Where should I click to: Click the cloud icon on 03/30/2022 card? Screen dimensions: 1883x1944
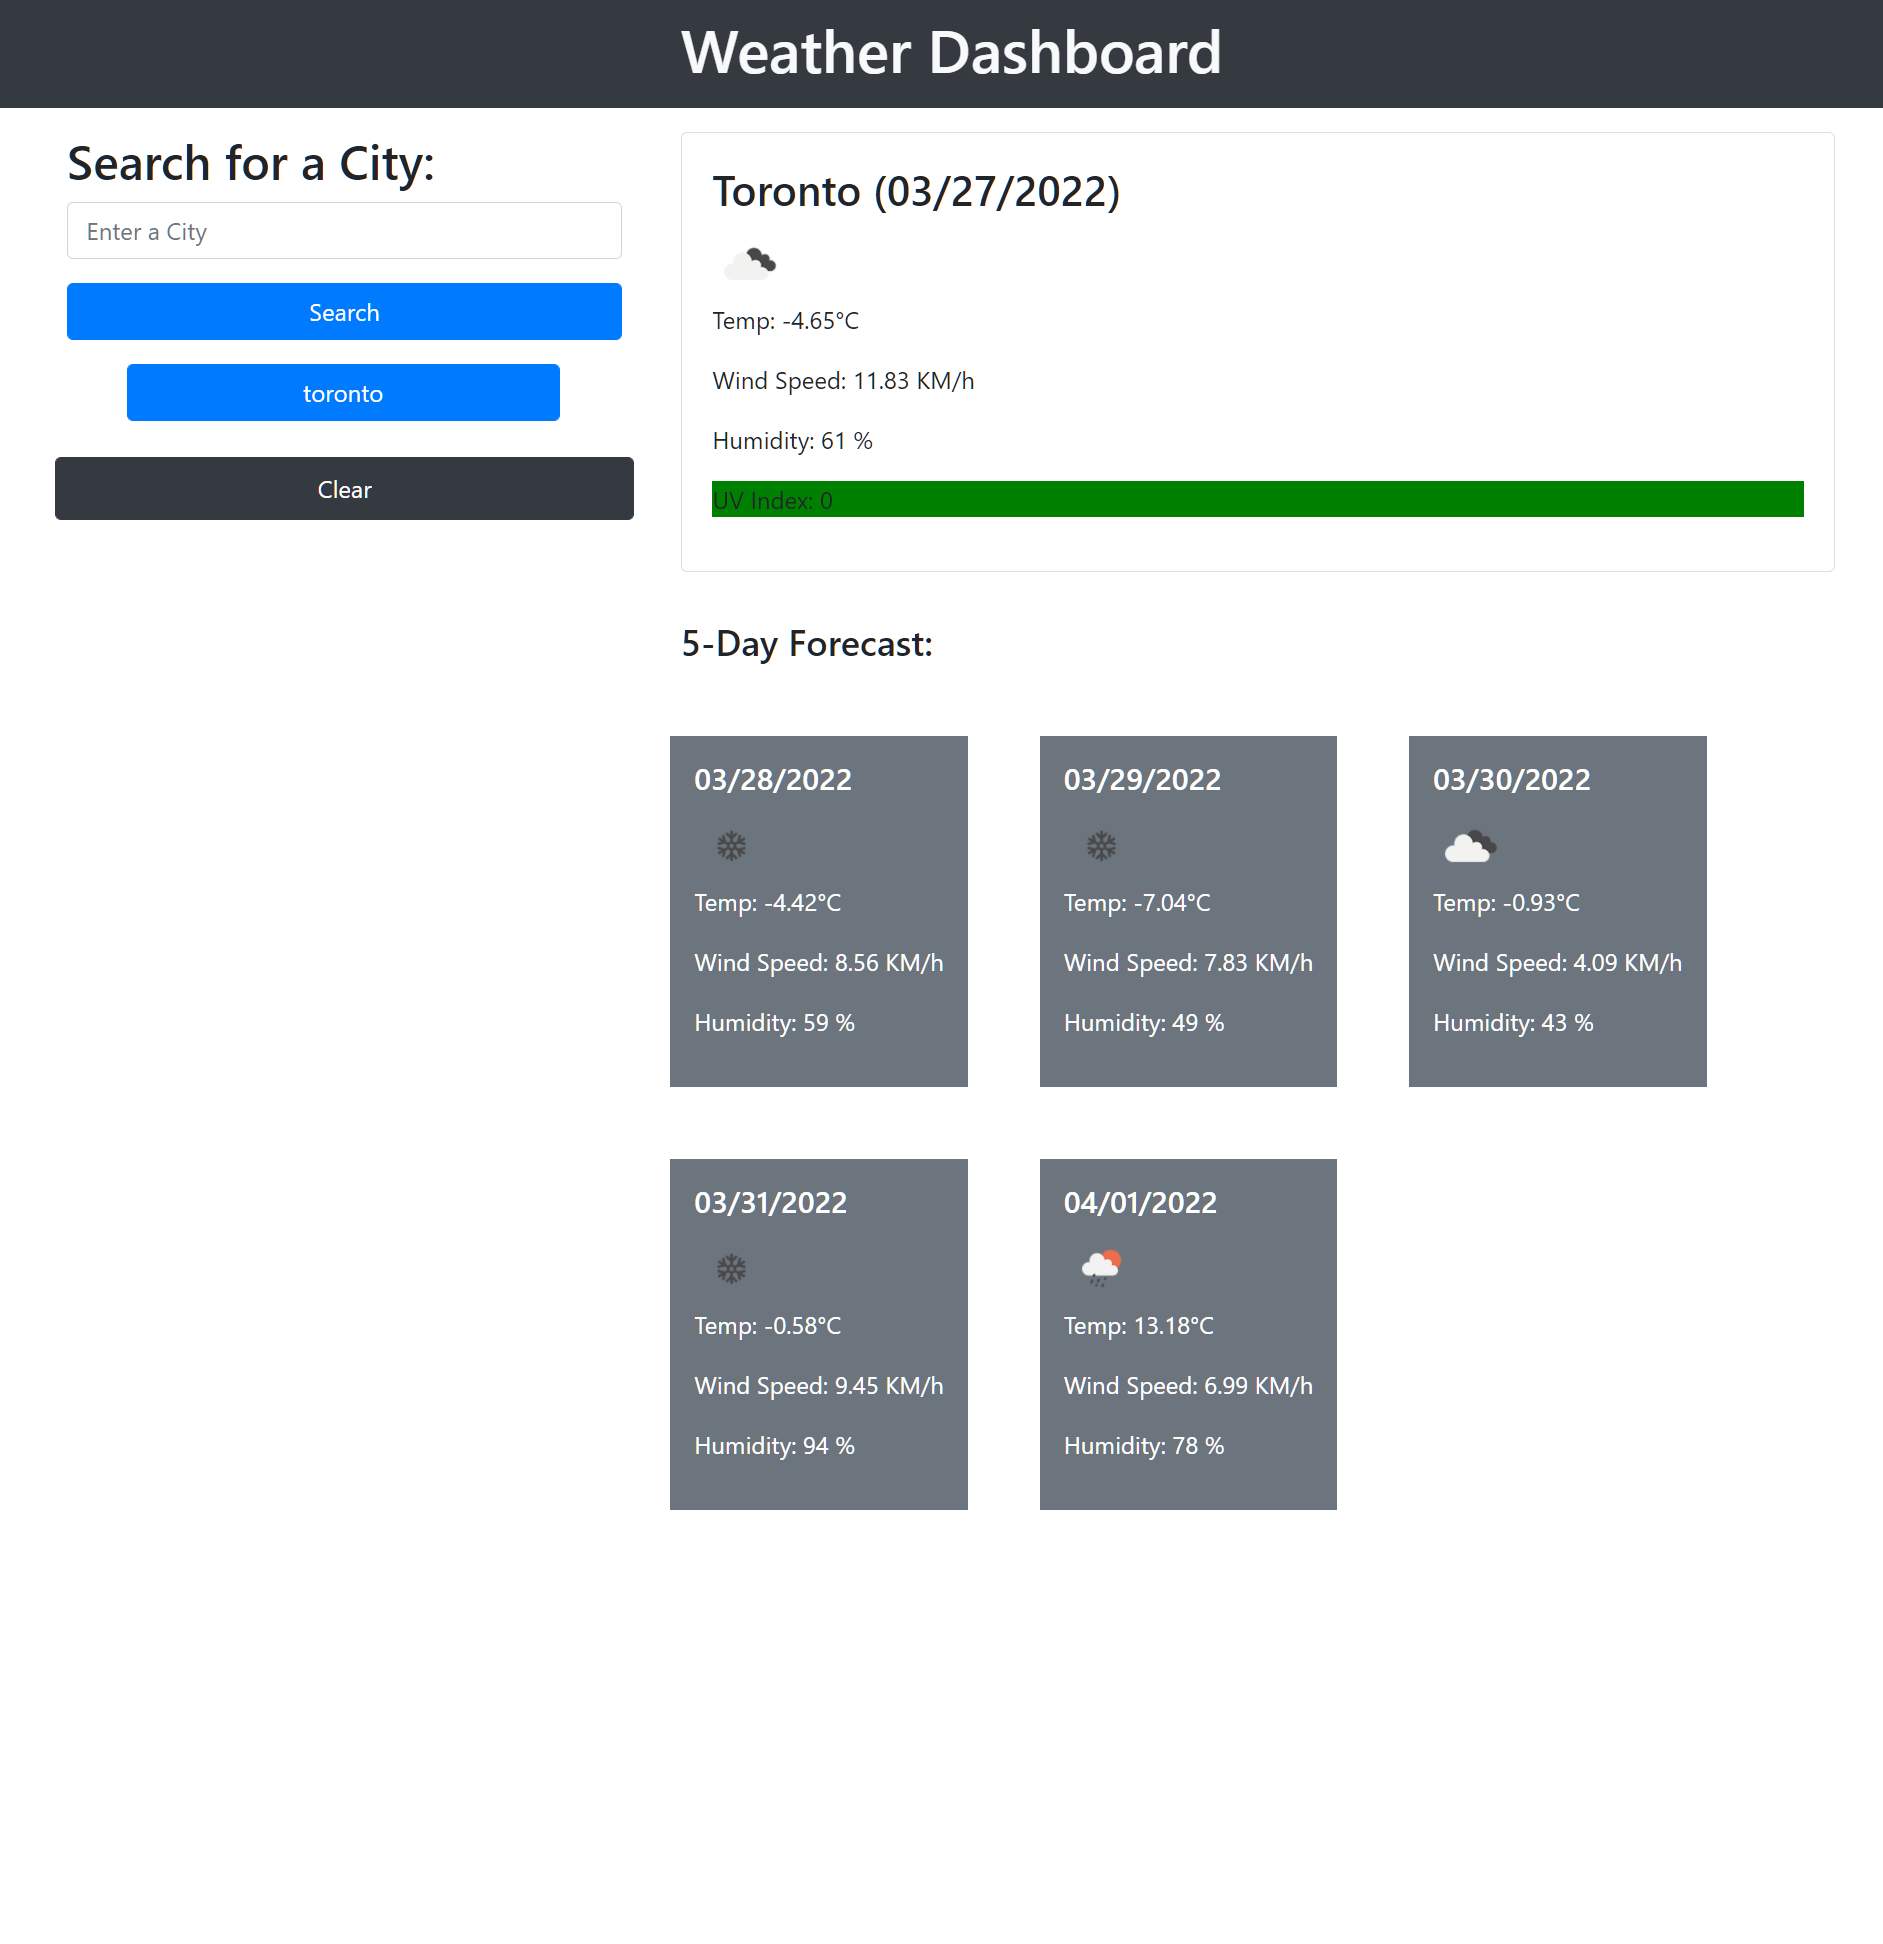[x=1470, y=847]
